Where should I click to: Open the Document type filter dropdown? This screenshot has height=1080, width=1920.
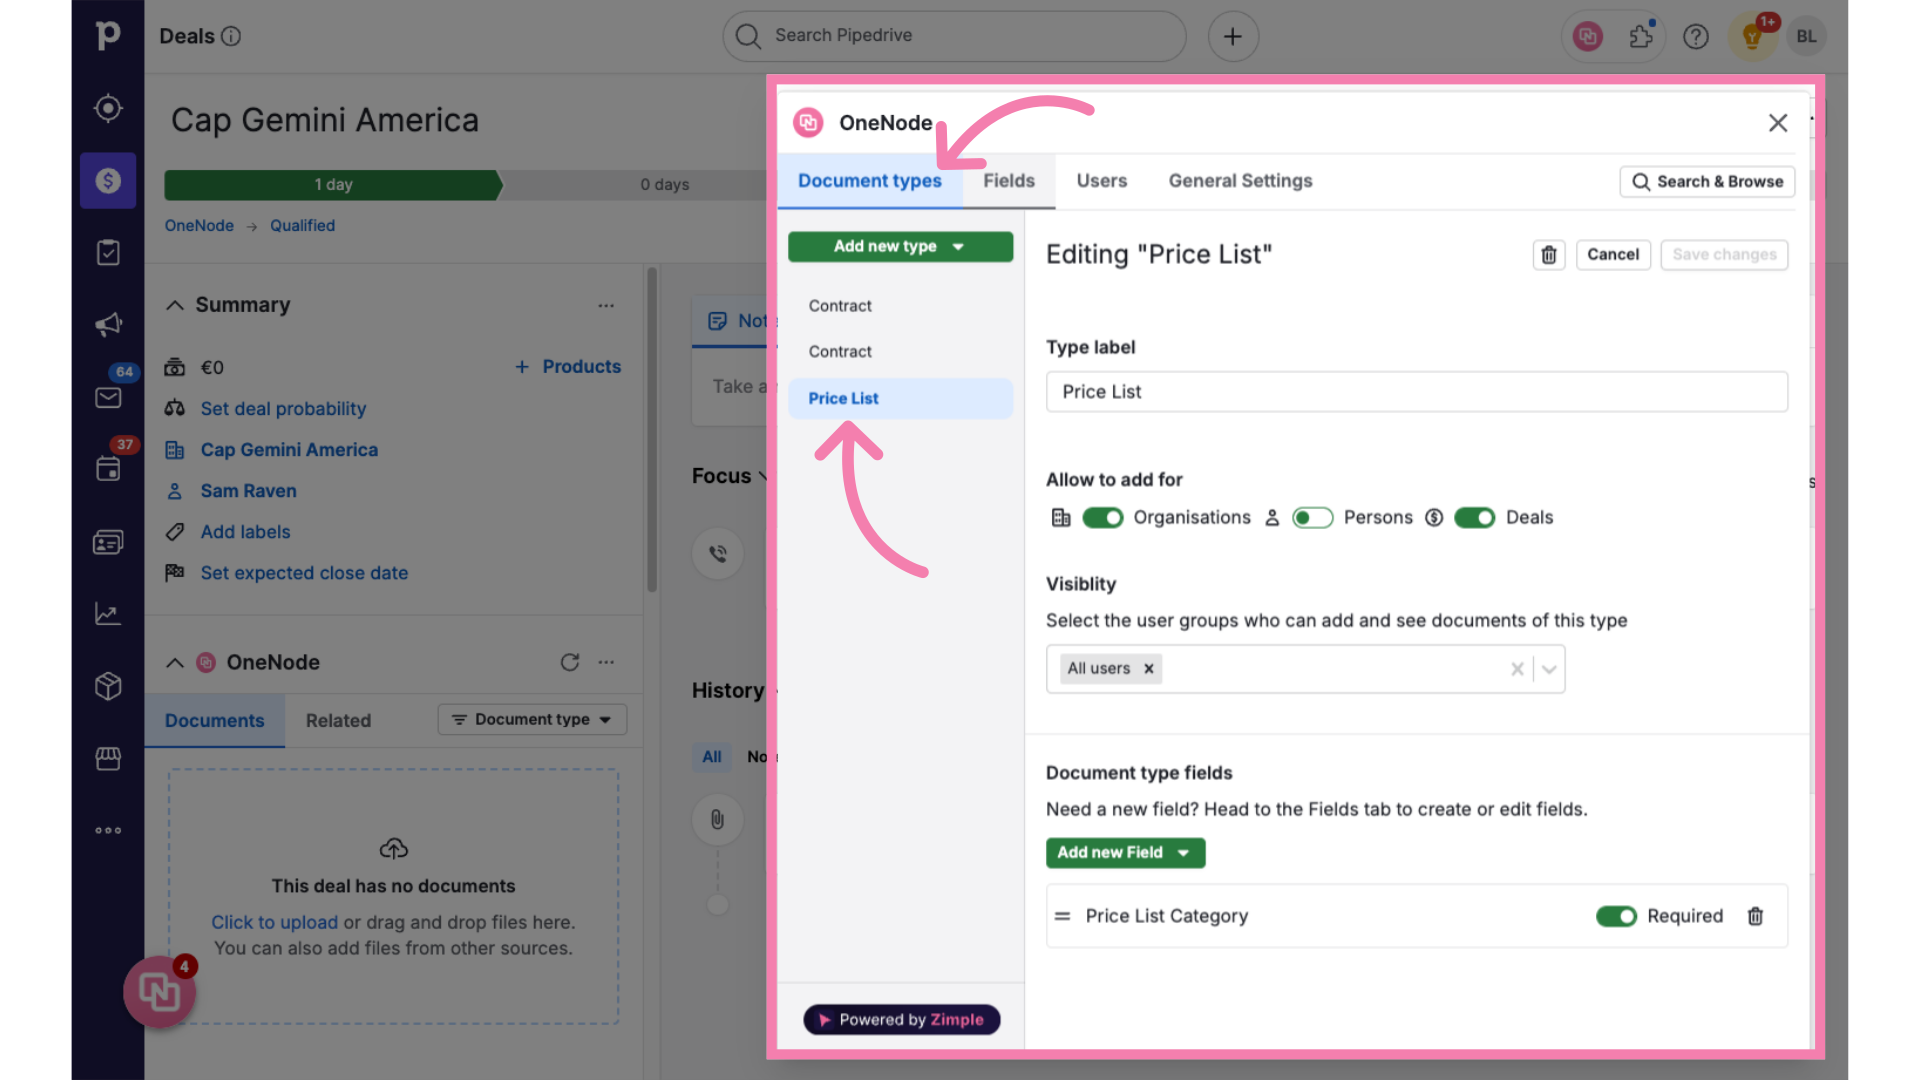tap(532, 720)
